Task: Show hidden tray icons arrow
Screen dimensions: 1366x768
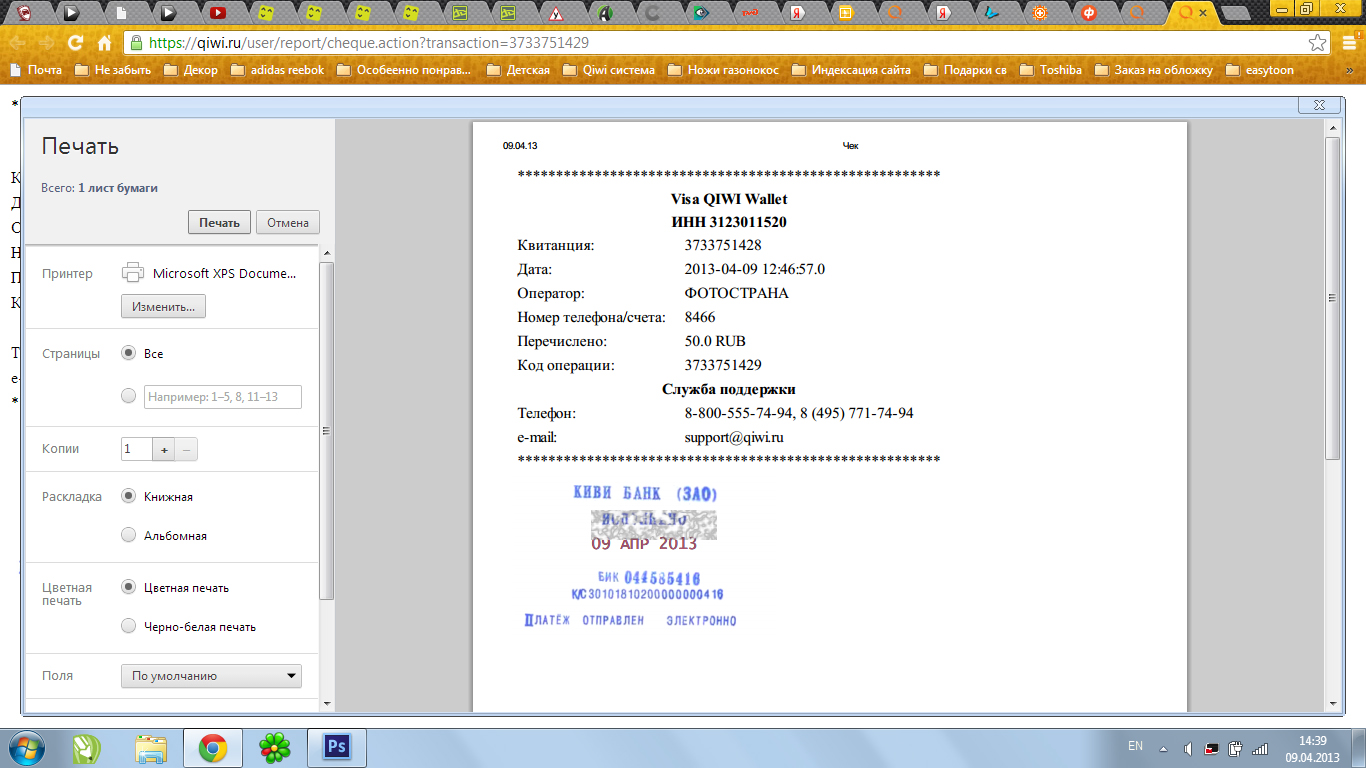Action: point(1163,747)
